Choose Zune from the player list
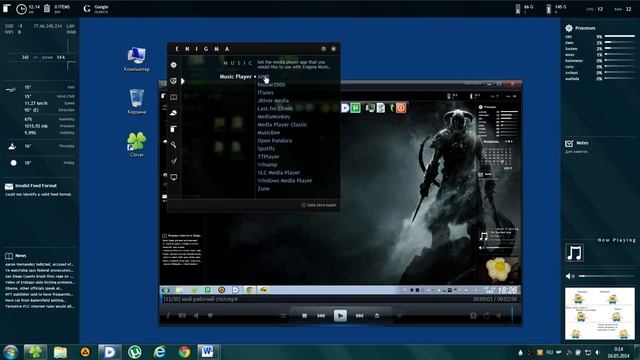The width and height of the screenshot is (640, 360). [x=263, y=189]
